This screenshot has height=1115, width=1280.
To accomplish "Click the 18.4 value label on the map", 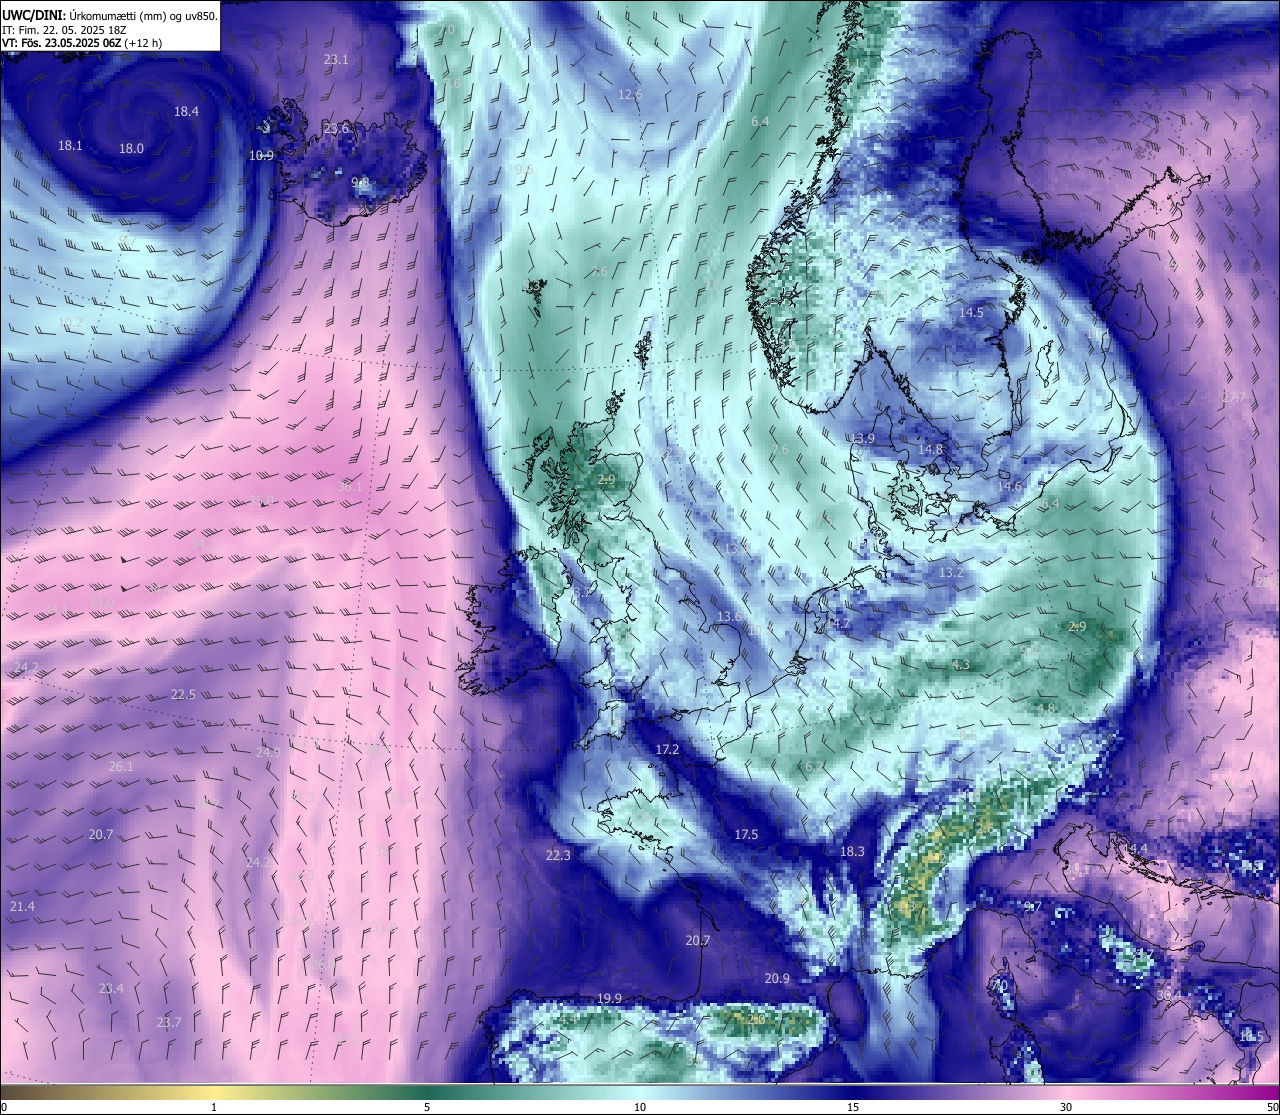I will click(186, 112).
